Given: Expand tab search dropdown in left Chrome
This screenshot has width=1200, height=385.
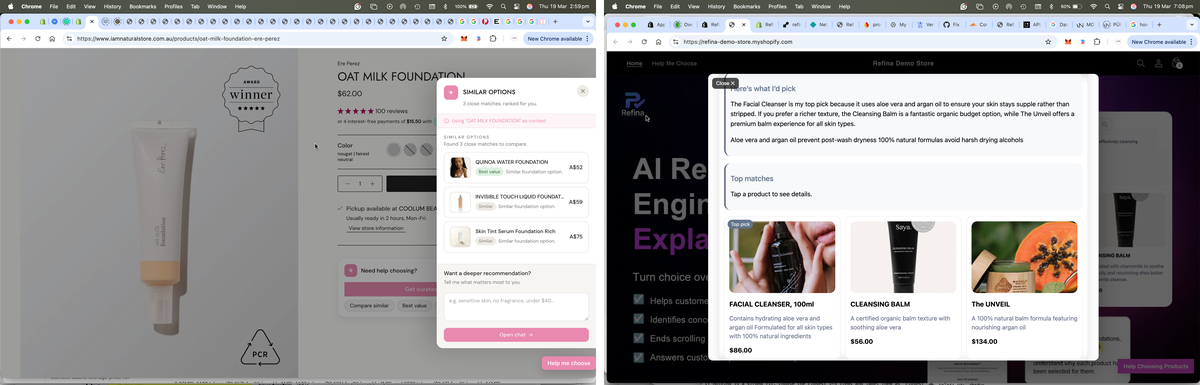Looking at the screenshot, I should pos(587,21).
